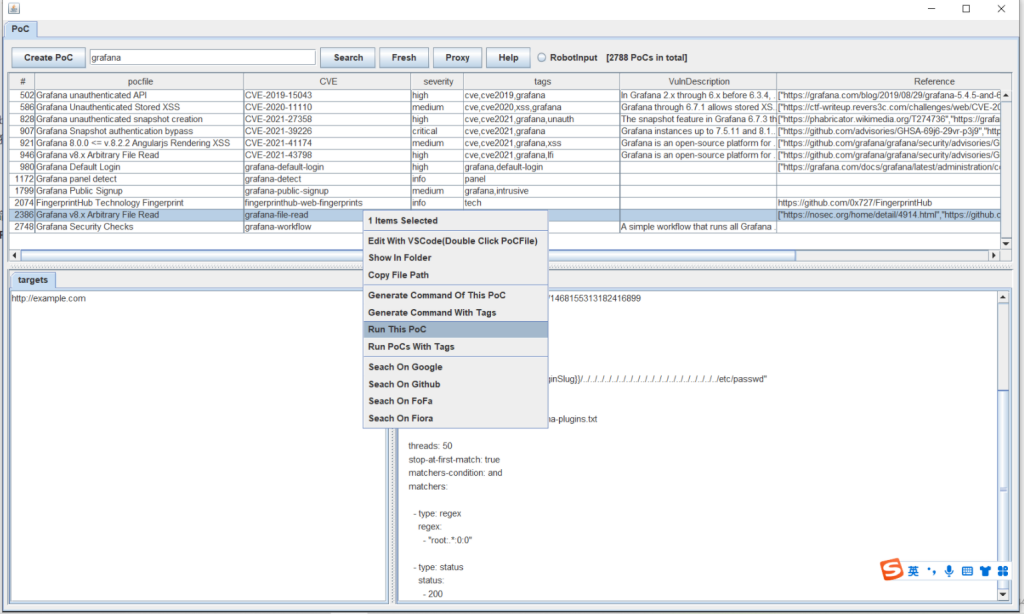The width and height of the screenshot is (1024, 614).
Task: Select row Grafana unauthenticated snapshot creation
Action: [505, 119]
